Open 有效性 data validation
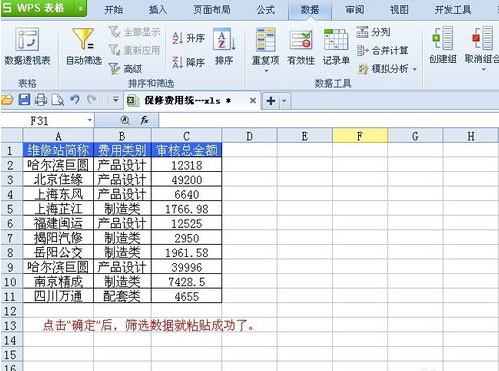Image resolution: width=499 pixels, height=371 pixels. [x=301, y=46]
